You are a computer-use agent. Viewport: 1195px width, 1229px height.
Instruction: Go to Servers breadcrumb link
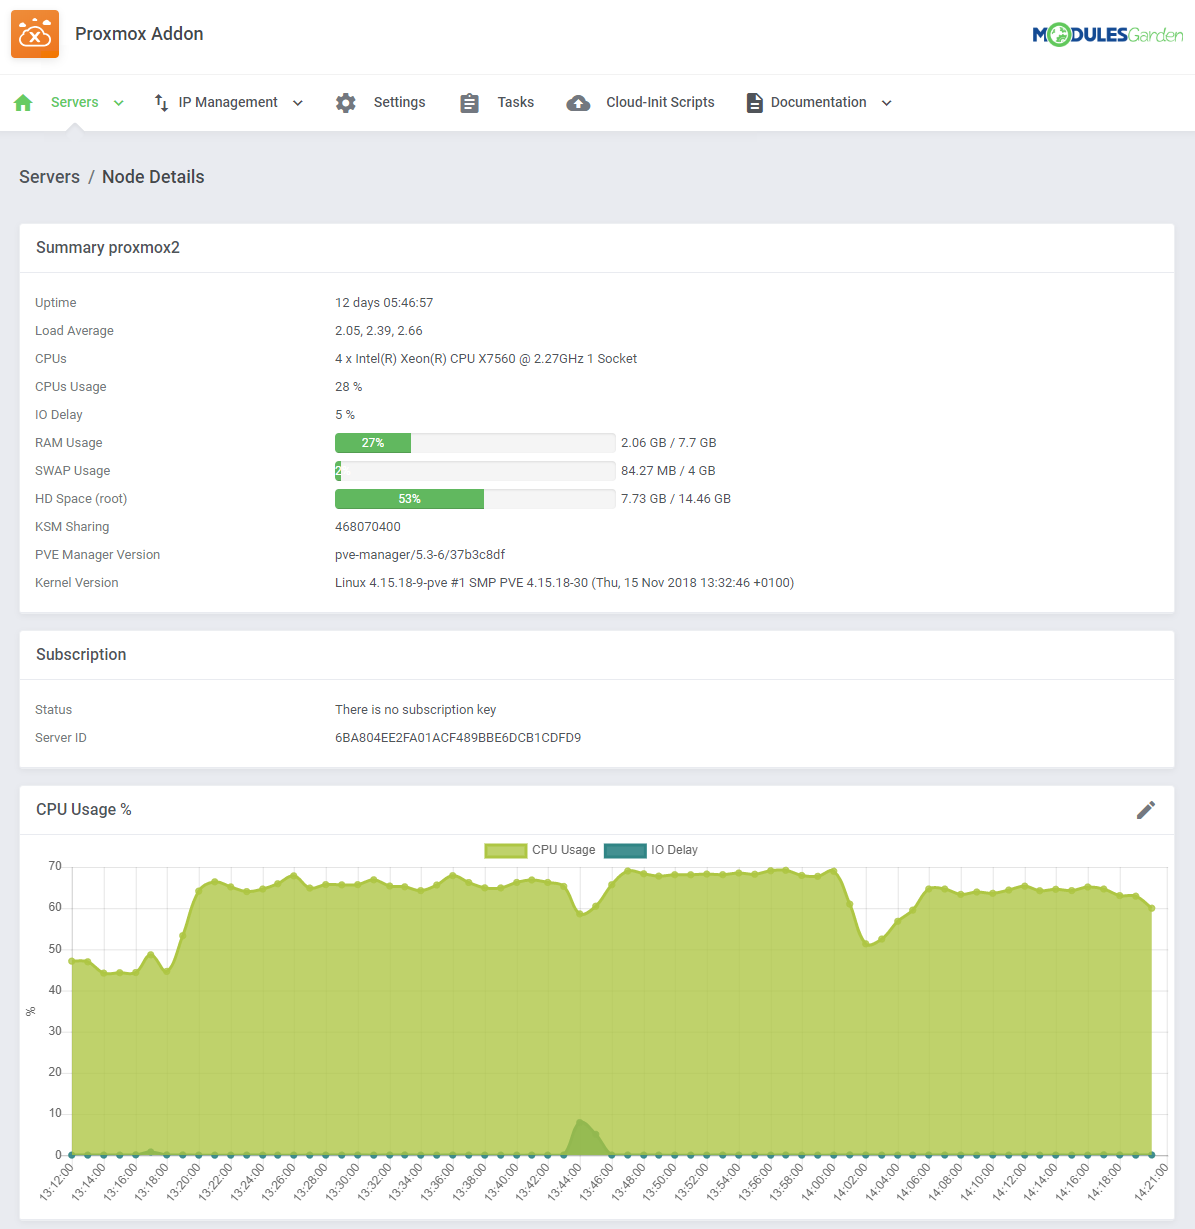click(x=49, y=177)
